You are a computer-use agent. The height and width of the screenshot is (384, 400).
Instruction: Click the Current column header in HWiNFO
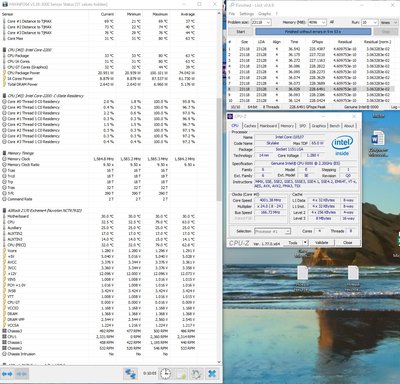coord(107,14)
